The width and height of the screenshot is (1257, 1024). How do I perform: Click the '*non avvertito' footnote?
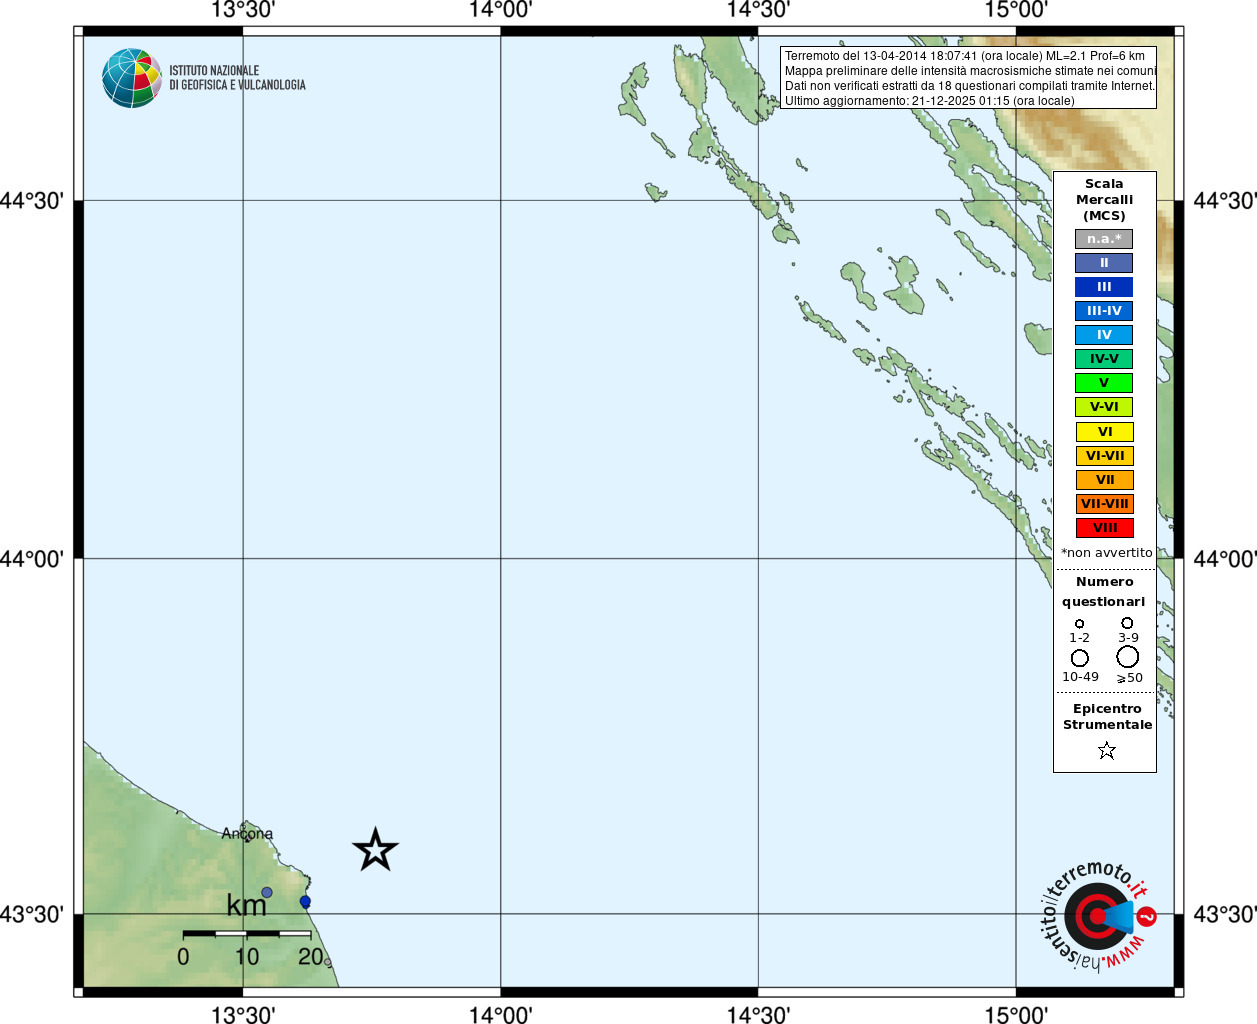click(1106, 553)
